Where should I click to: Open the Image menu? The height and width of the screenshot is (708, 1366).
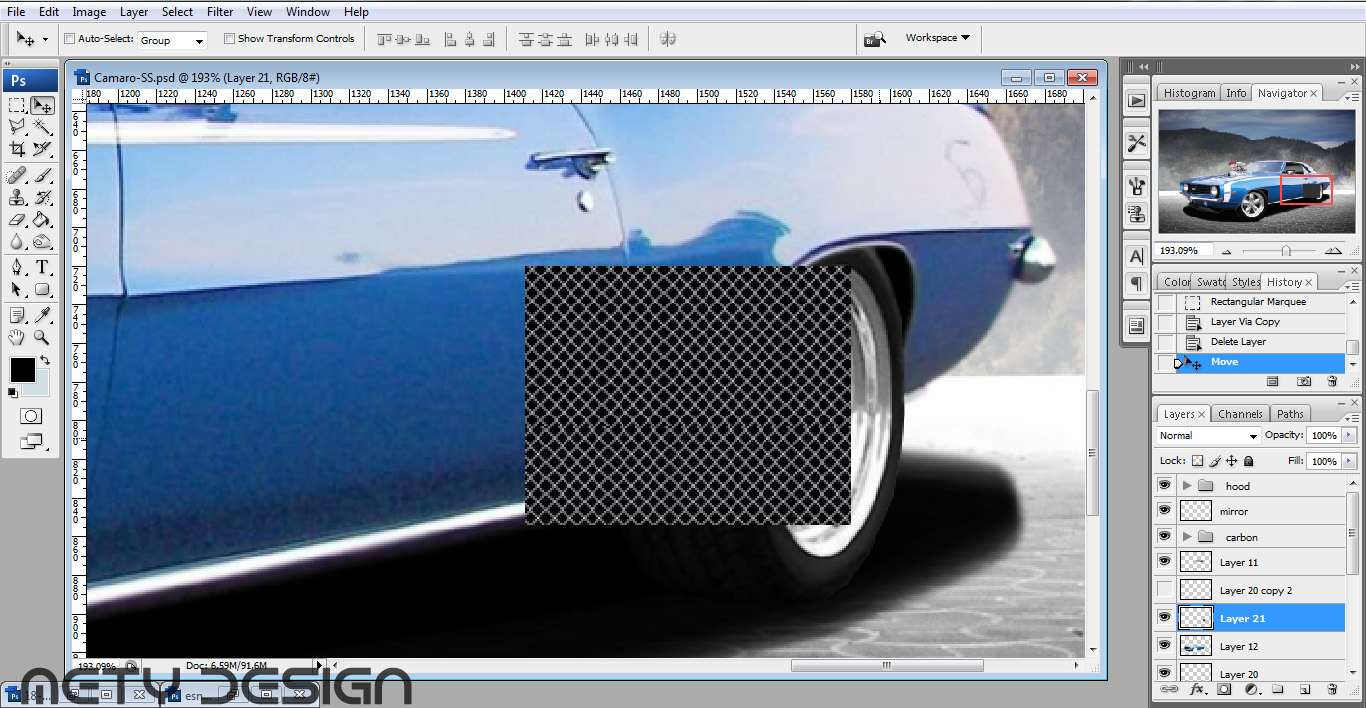pos(89,12)
